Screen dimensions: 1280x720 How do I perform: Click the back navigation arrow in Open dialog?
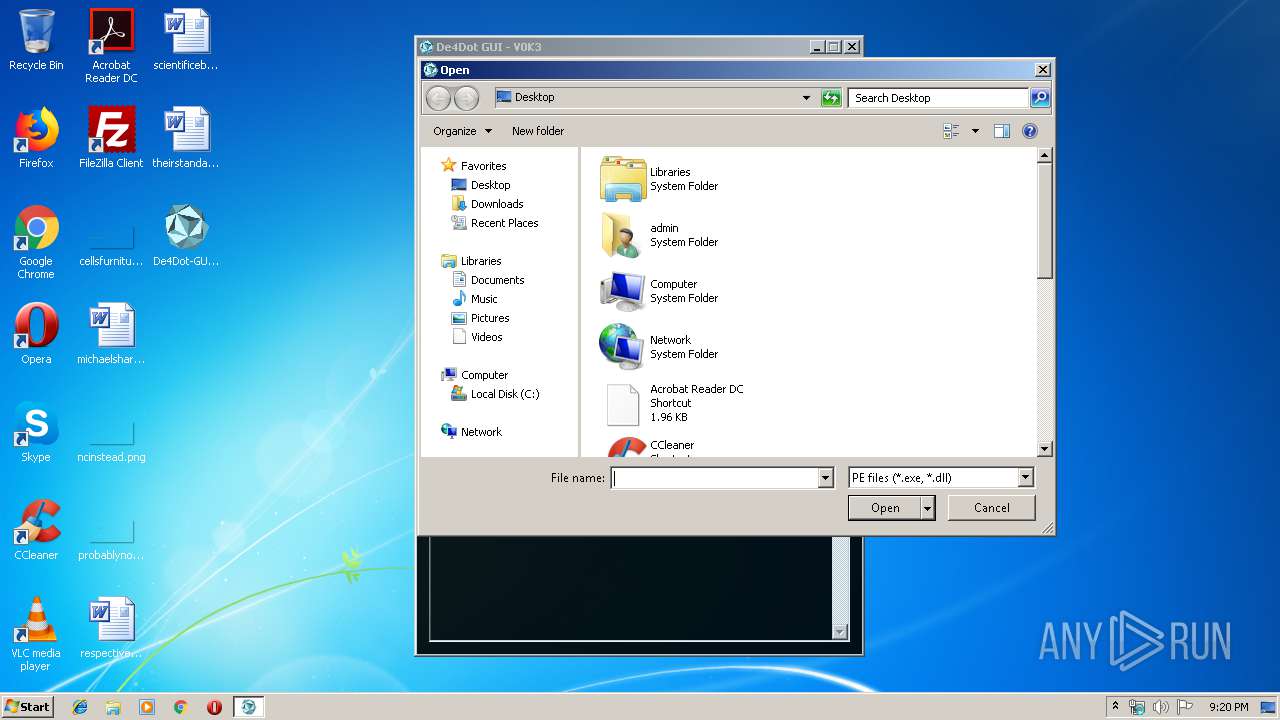(x=438, y=98)
